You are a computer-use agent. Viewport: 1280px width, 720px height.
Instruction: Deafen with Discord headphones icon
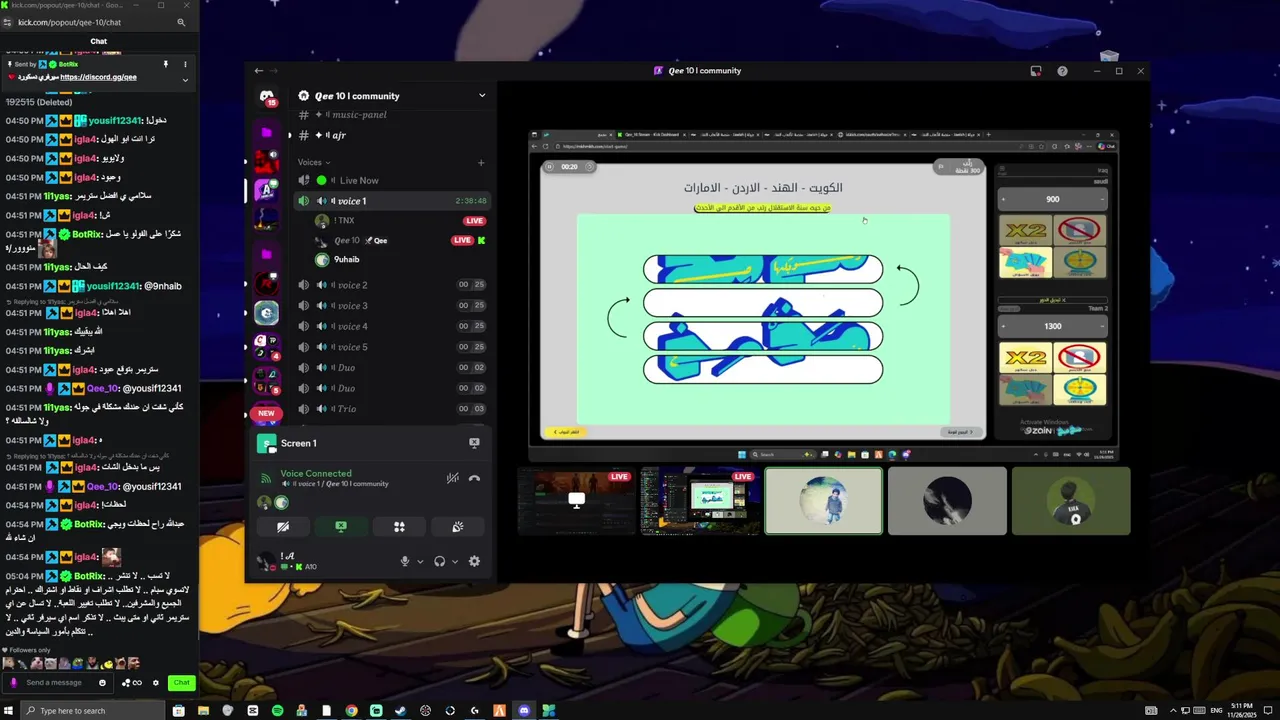pyautogui.click(x=440, y=562)
